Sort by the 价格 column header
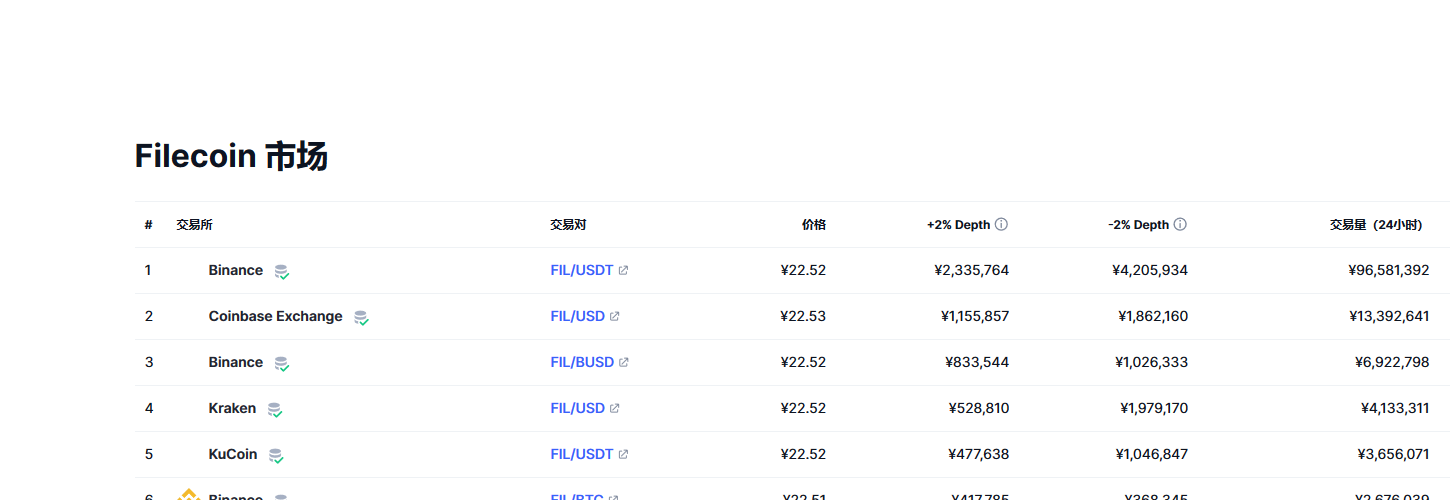1450x500 pixels. [814, 225]
